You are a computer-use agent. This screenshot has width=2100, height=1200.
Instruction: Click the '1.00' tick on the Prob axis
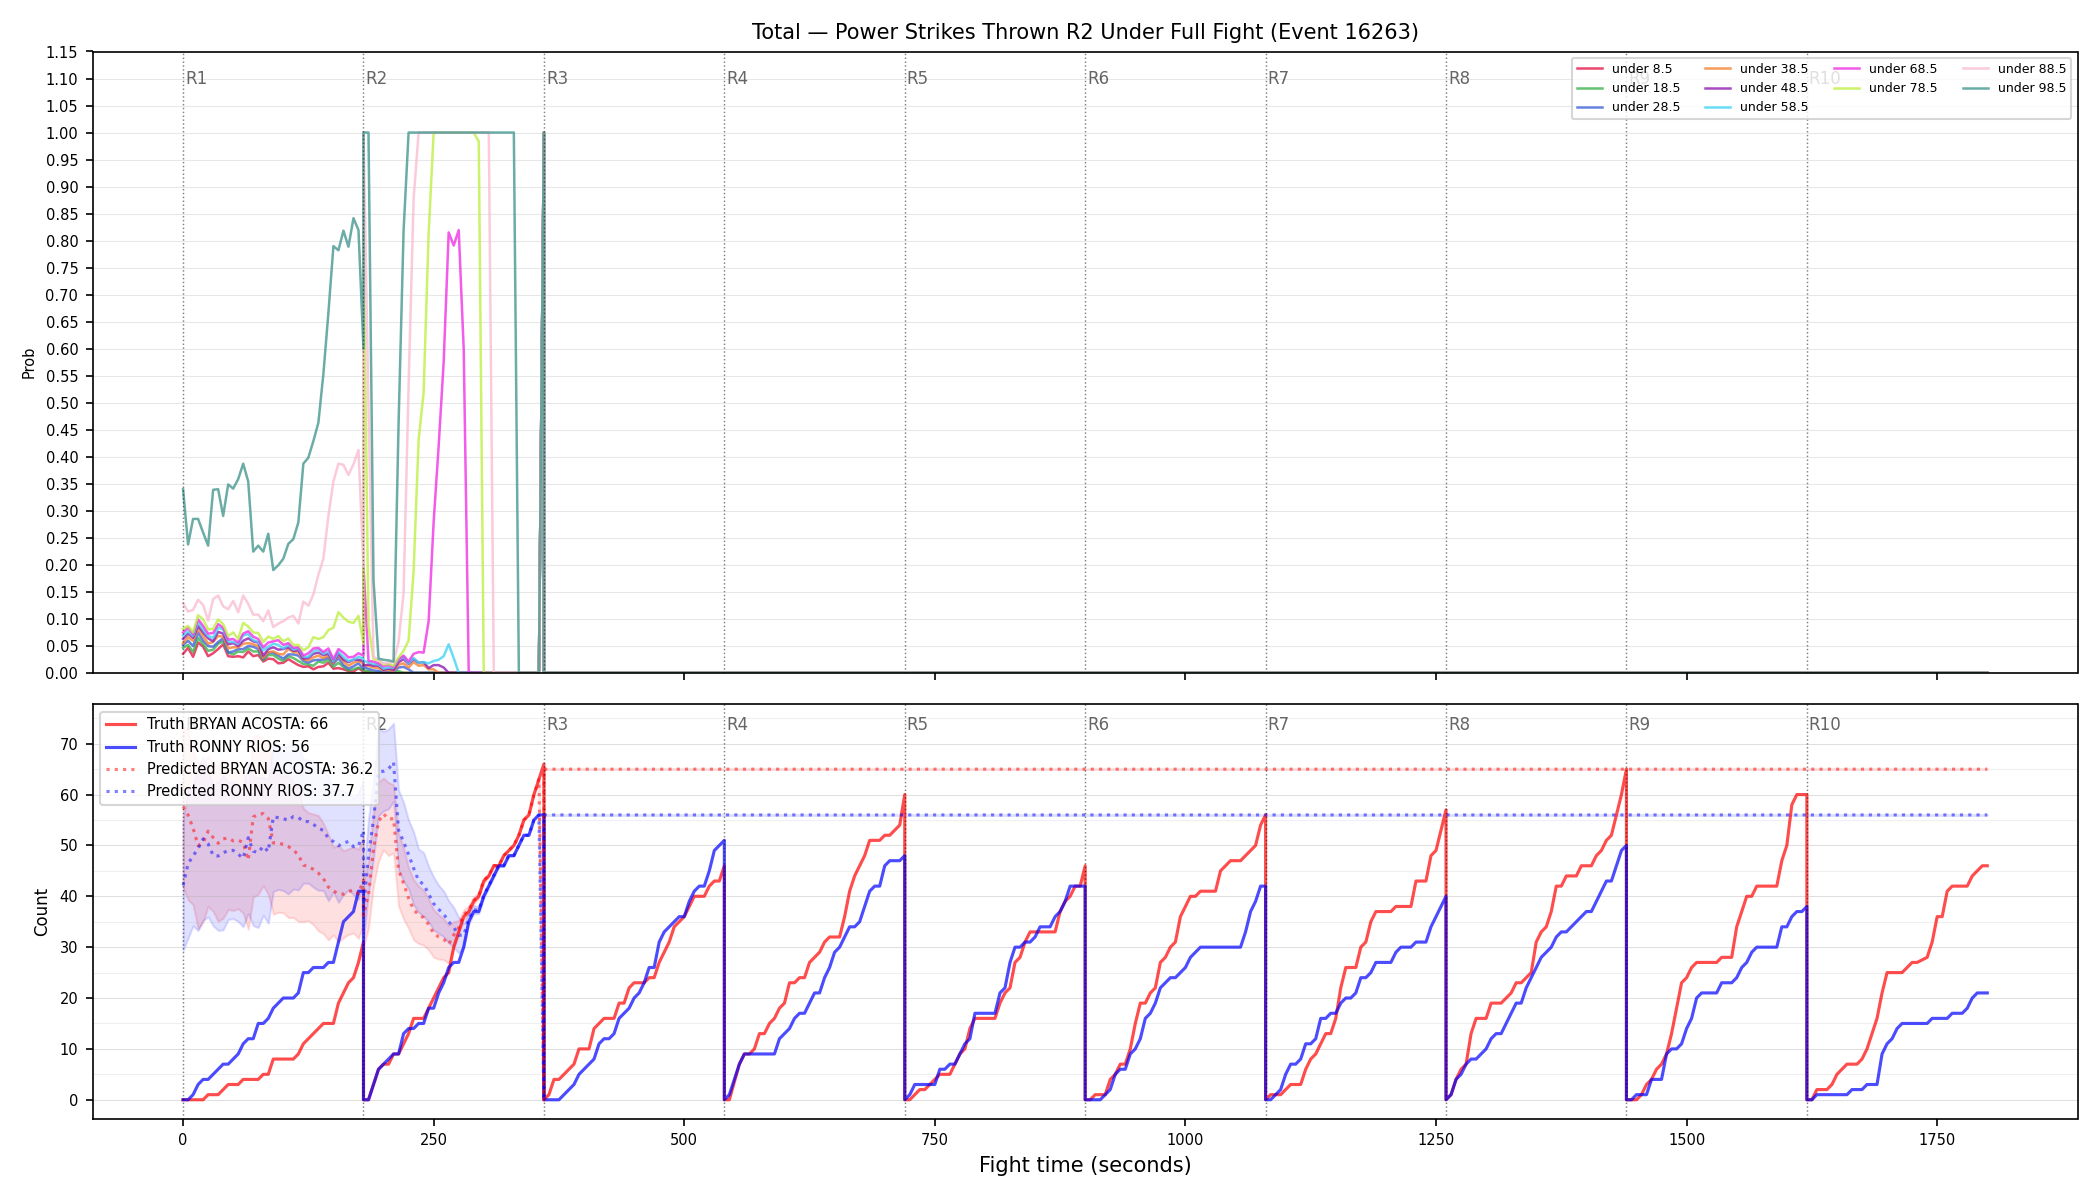click(x=62, y=133)
